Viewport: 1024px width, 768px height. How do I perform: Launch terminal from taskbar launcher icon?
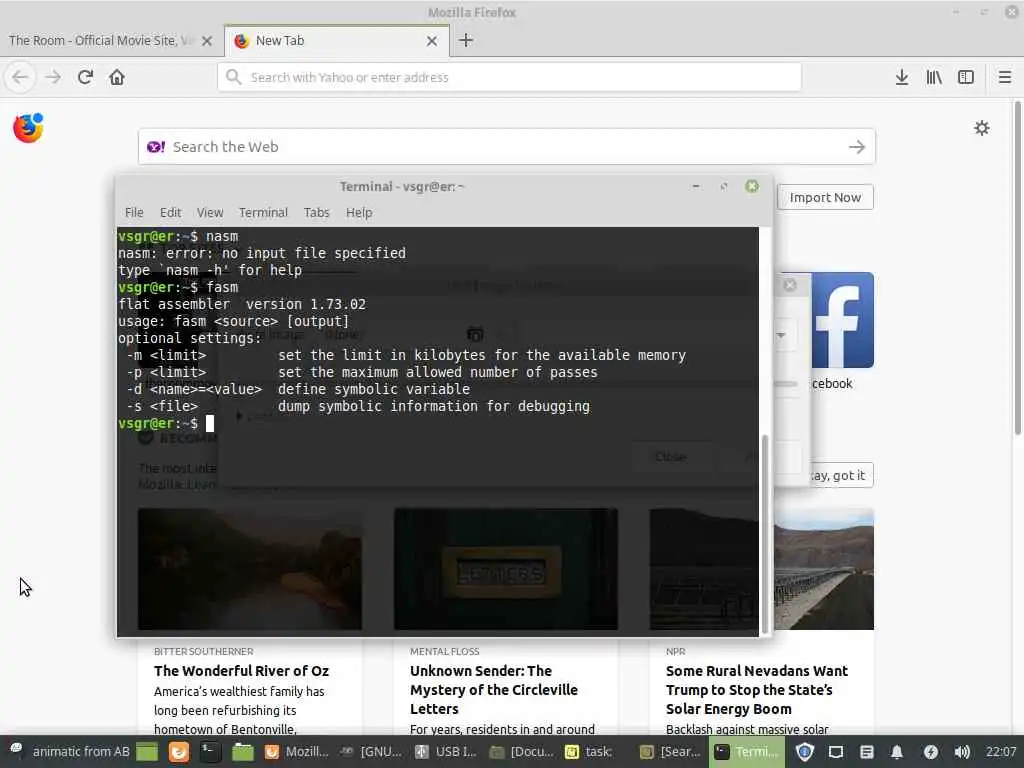210,752
